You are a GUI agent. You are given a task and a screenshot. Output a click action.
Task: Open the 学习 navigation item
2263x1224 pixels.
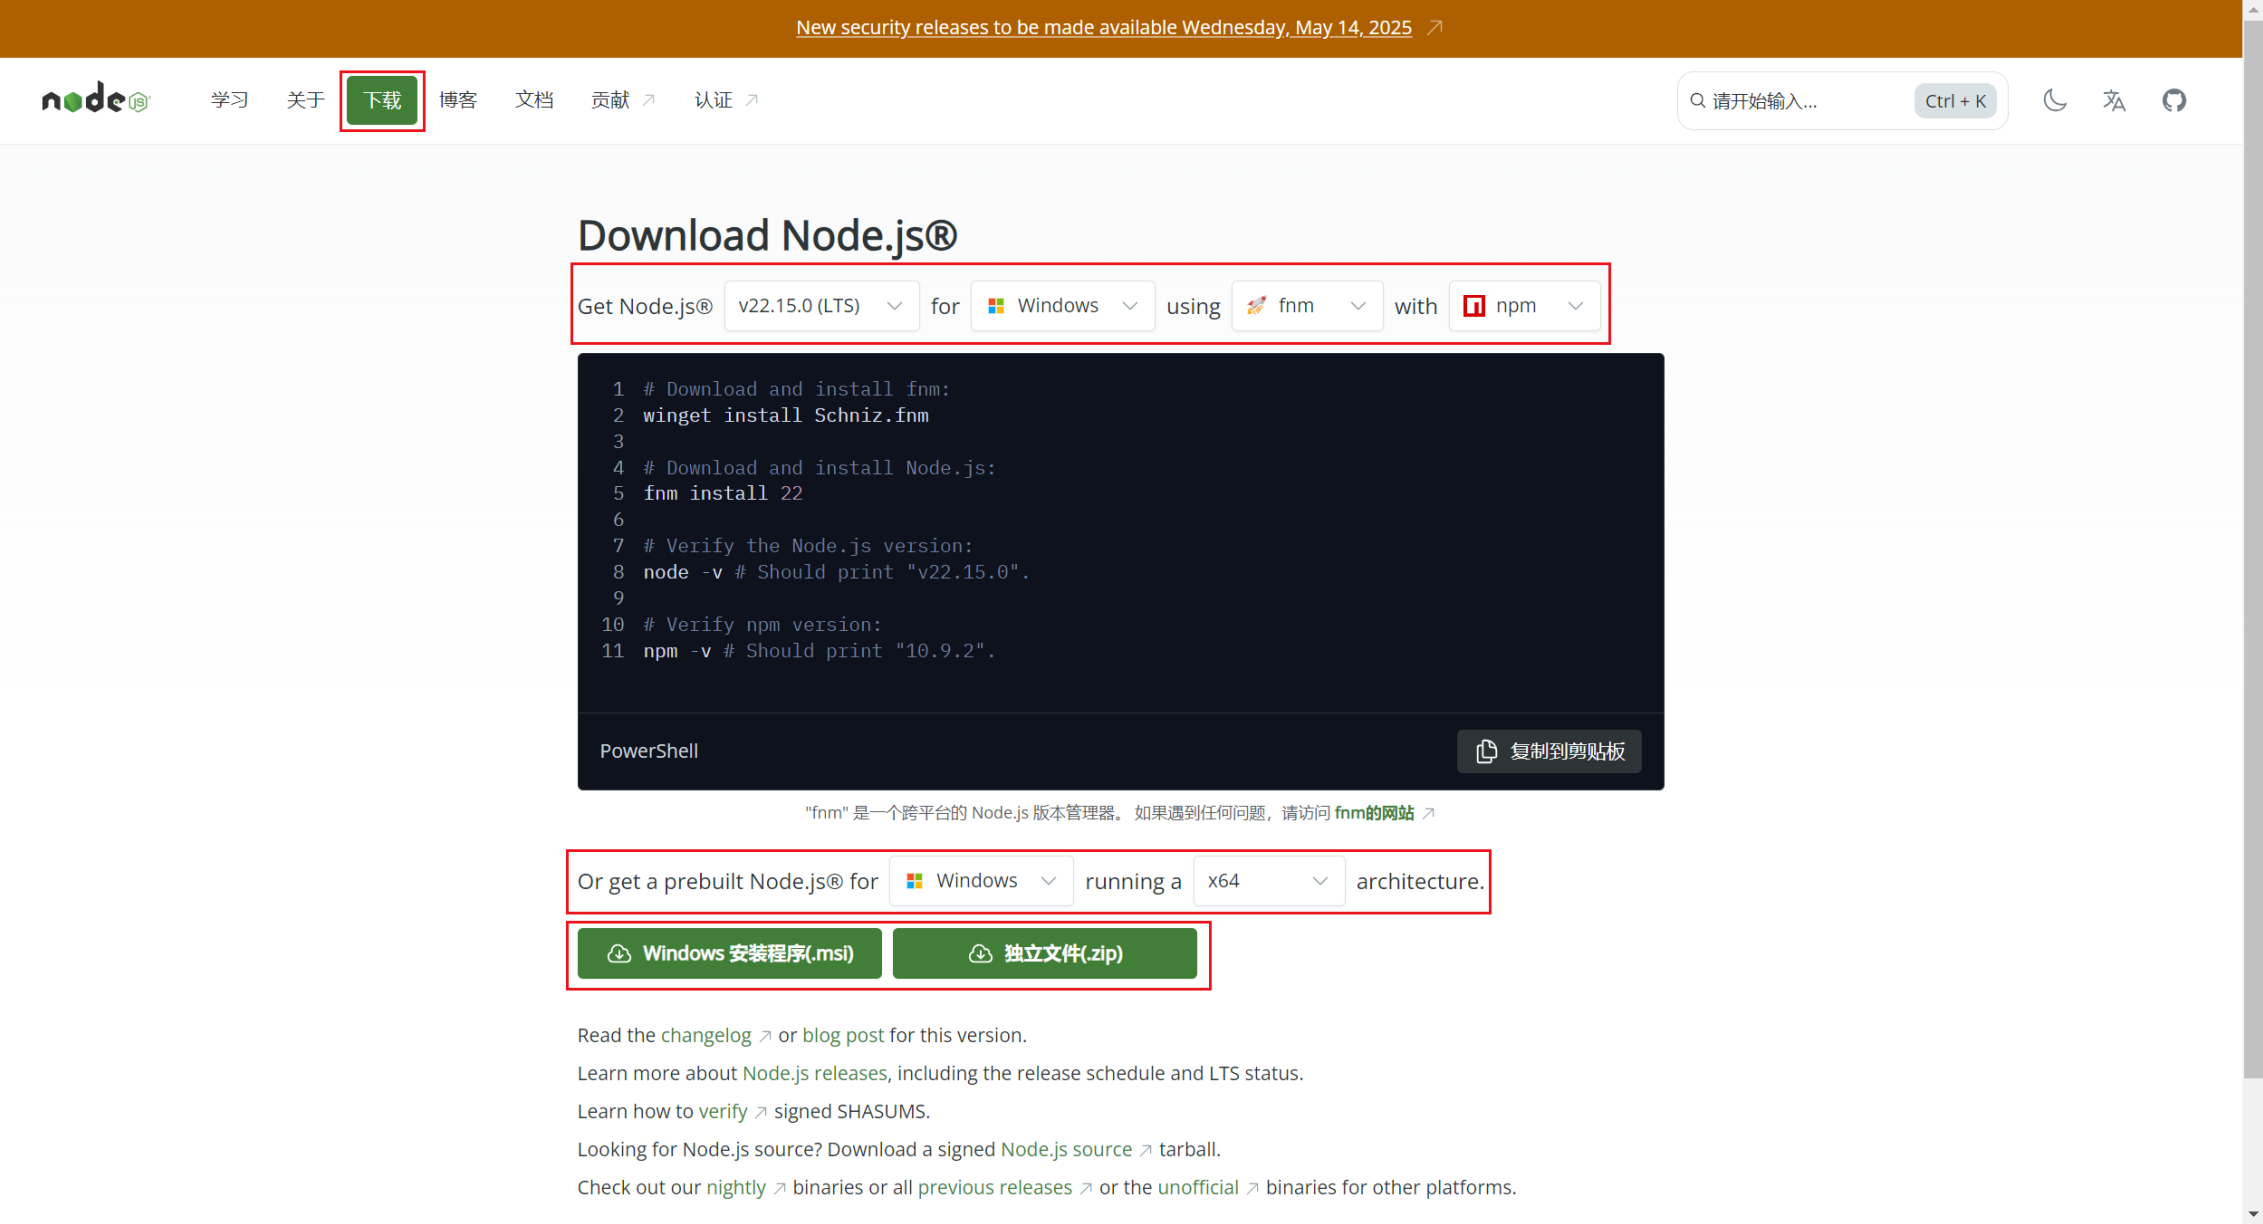coord(229,100)
